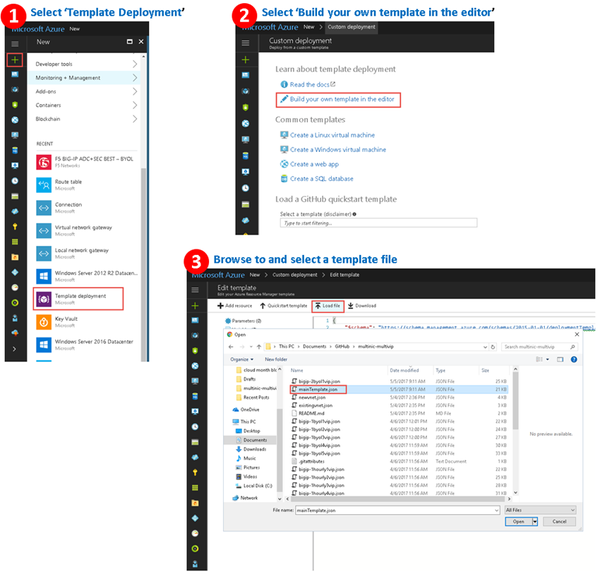Click Quickstart template in the Edit template toolbar
This screenshot has height=575, width=600.
(x=284, y=306)
